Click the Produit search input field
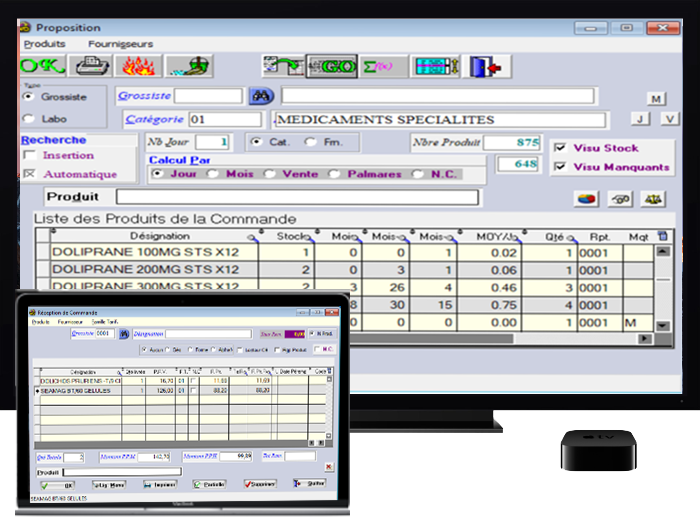Image resolution: width=700 pixels, height=517 pixels. tap(297, 197)
